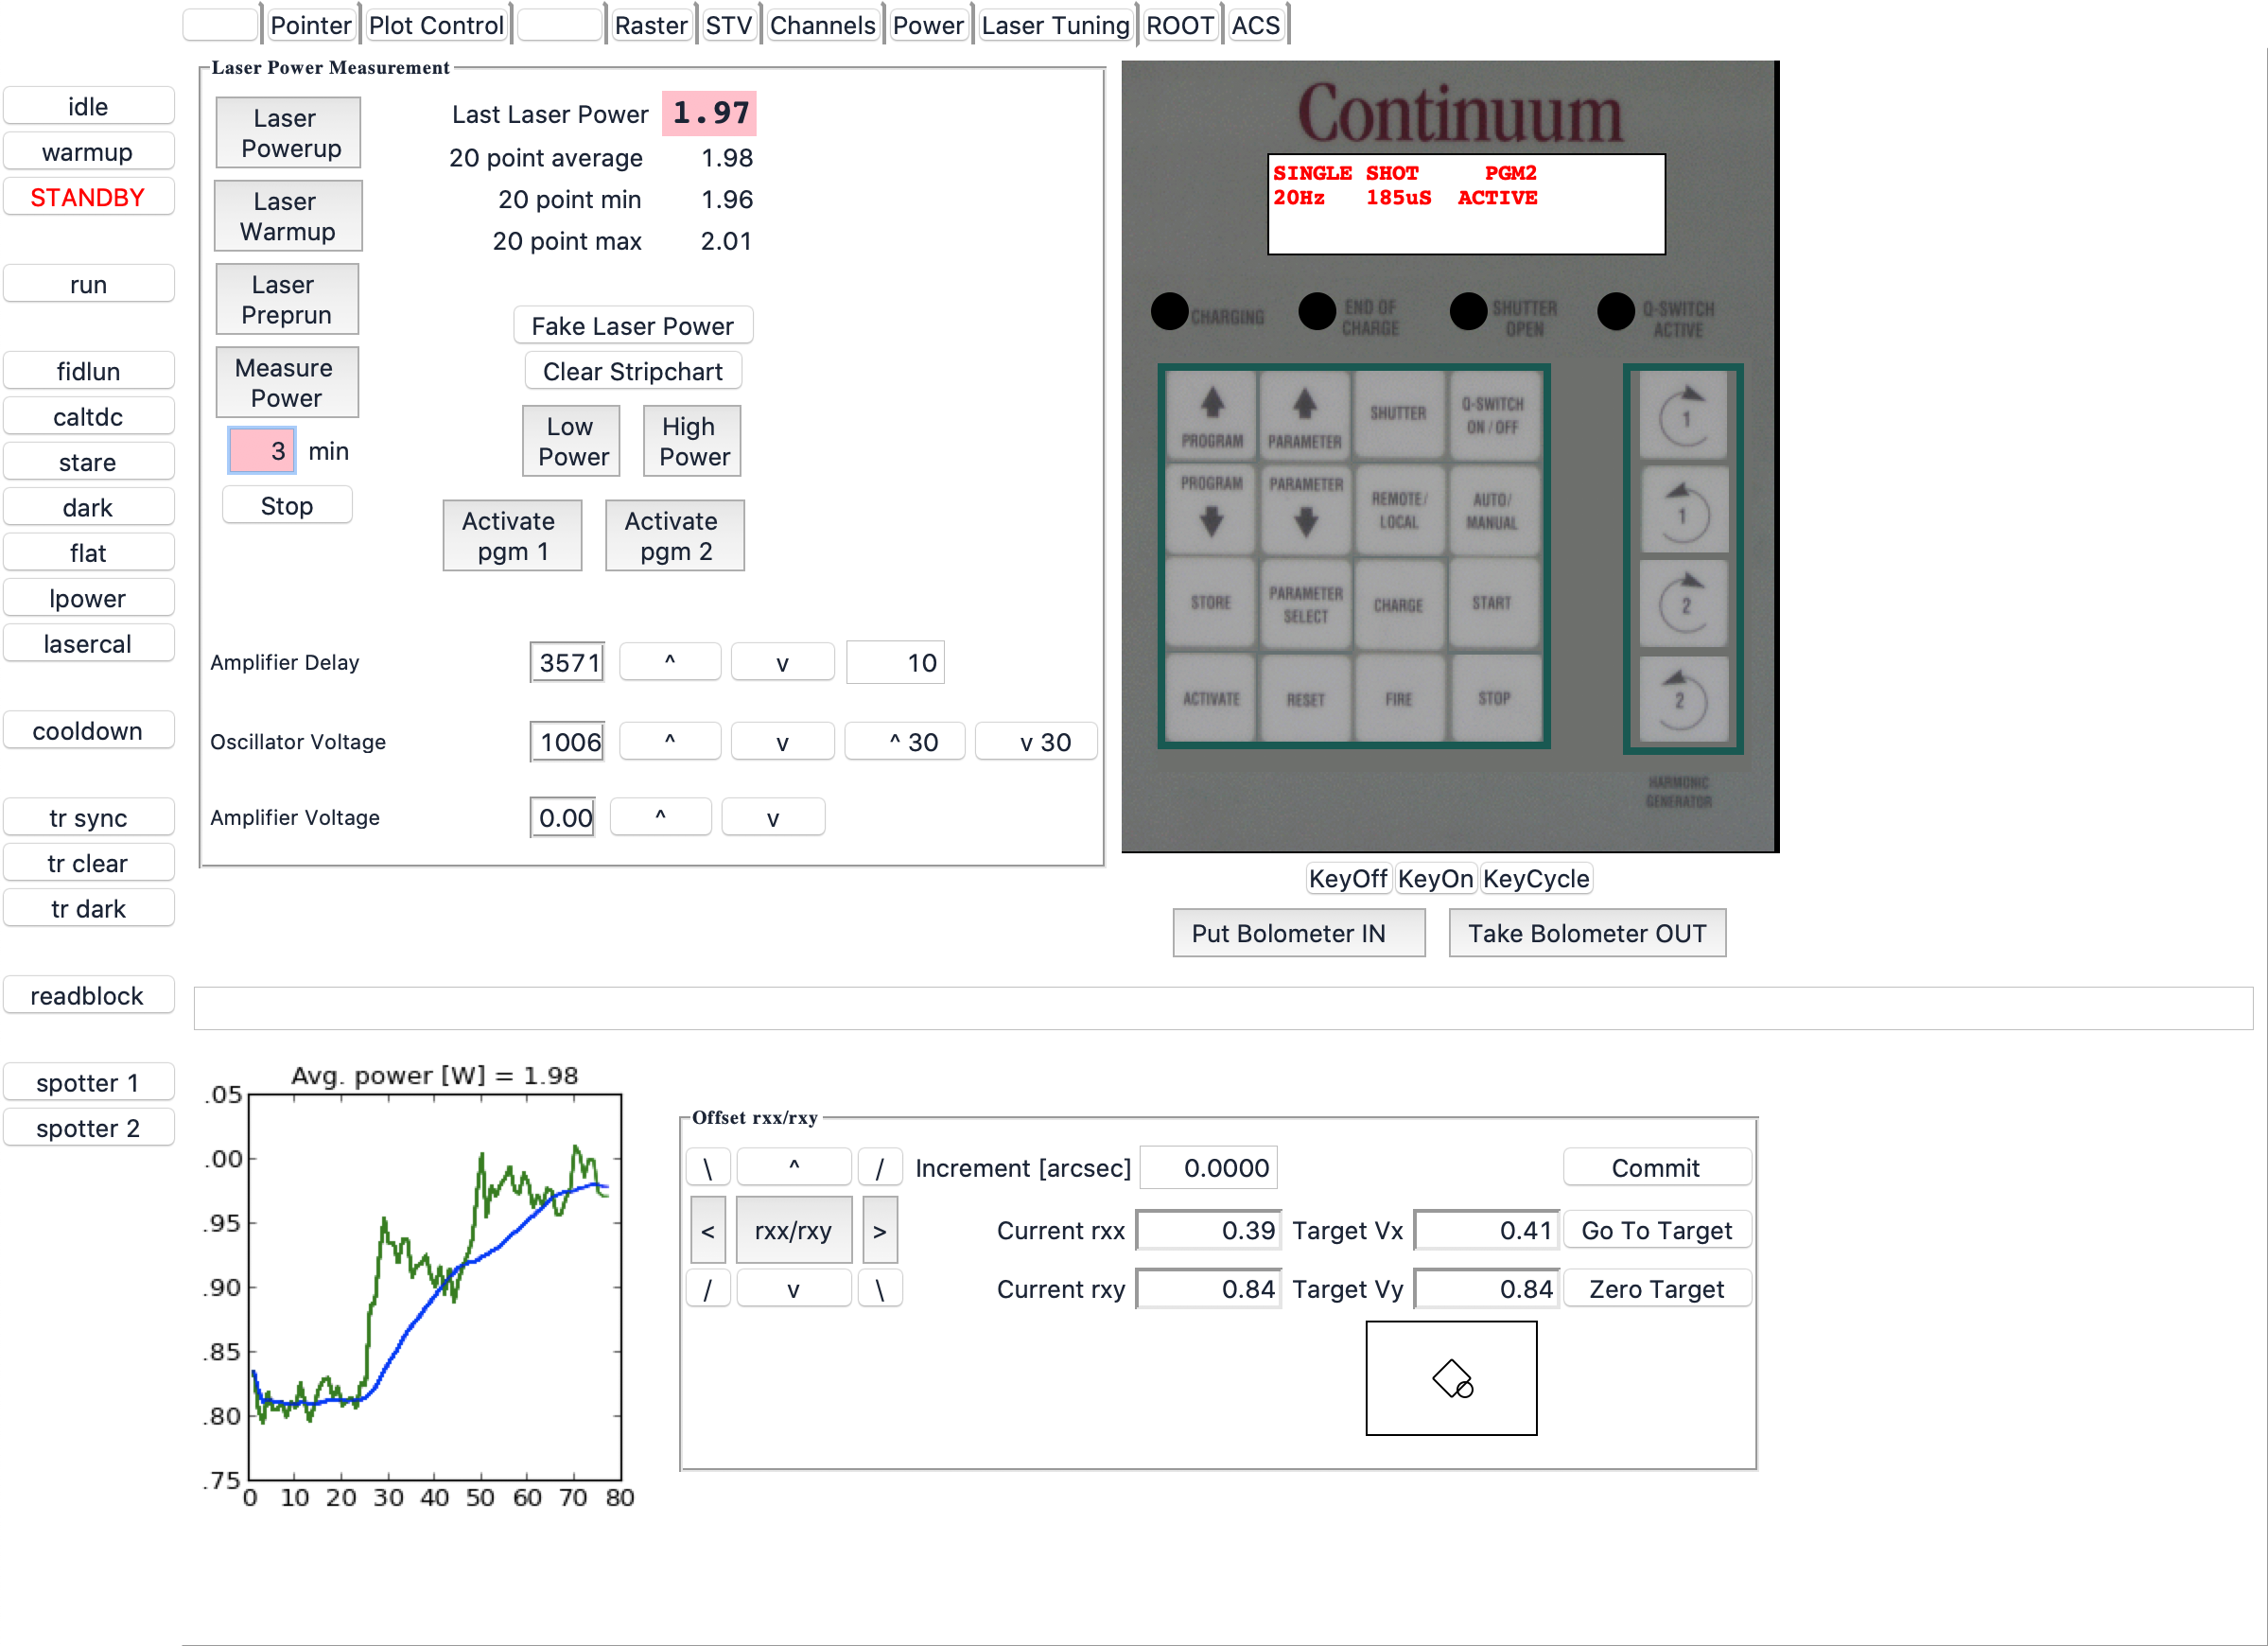2268x1646 pixels.
Task: Click the PARAMETER up arrow key on Continuum panel
Action: point(1305,415)
